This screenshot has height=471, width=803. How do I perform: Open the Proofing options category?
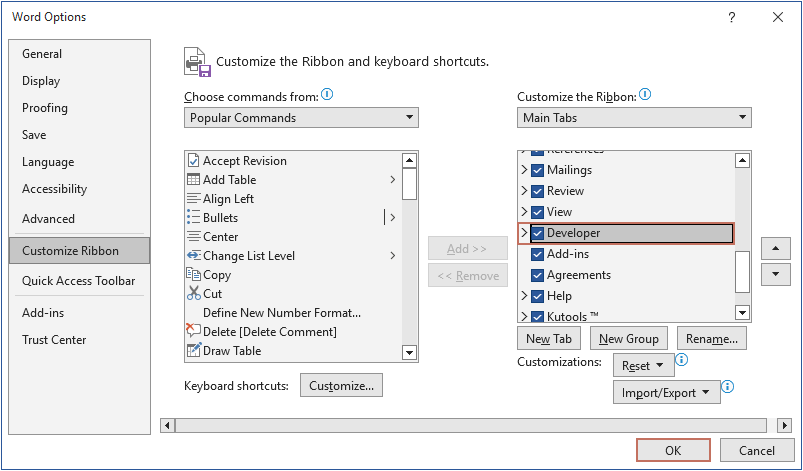click(45, 108)
